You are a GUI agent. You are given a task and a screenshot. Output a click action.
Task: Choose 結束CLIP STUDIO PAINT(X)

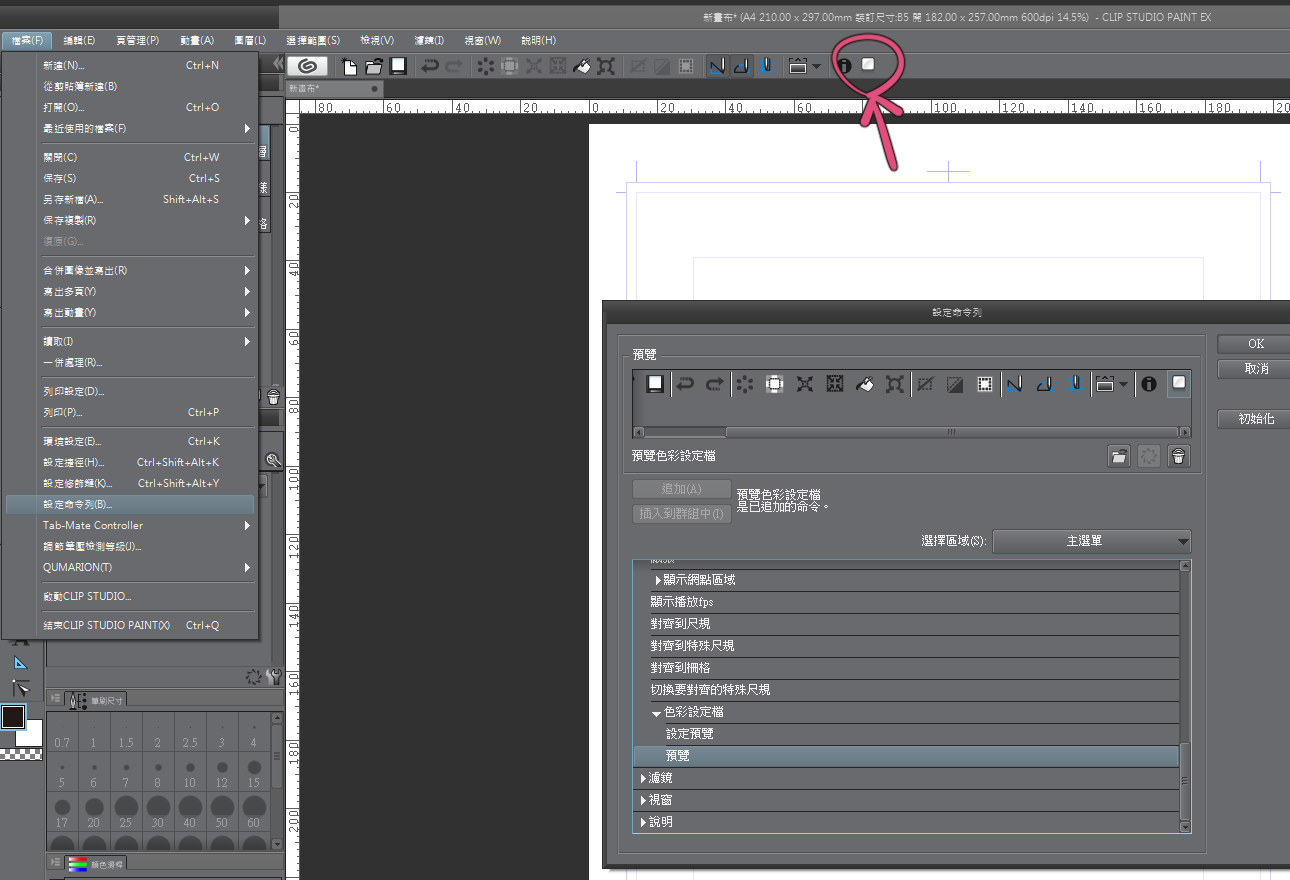point(130,625)
